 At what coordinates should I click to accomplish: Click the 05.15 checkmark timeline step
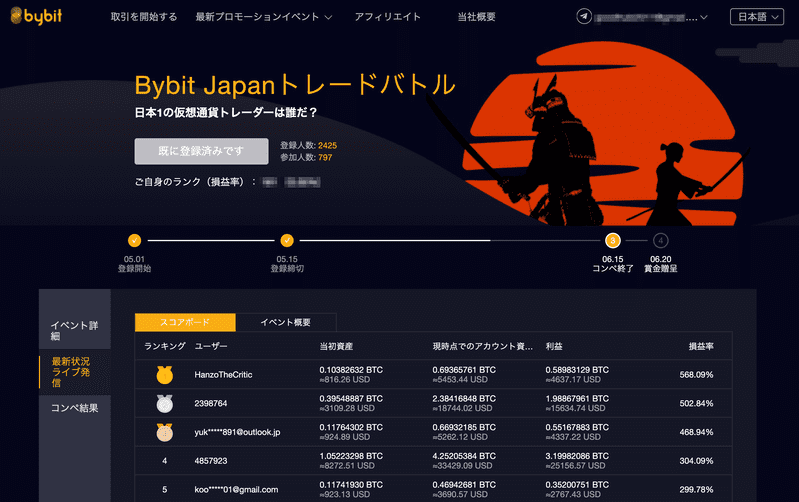(287, 240)
